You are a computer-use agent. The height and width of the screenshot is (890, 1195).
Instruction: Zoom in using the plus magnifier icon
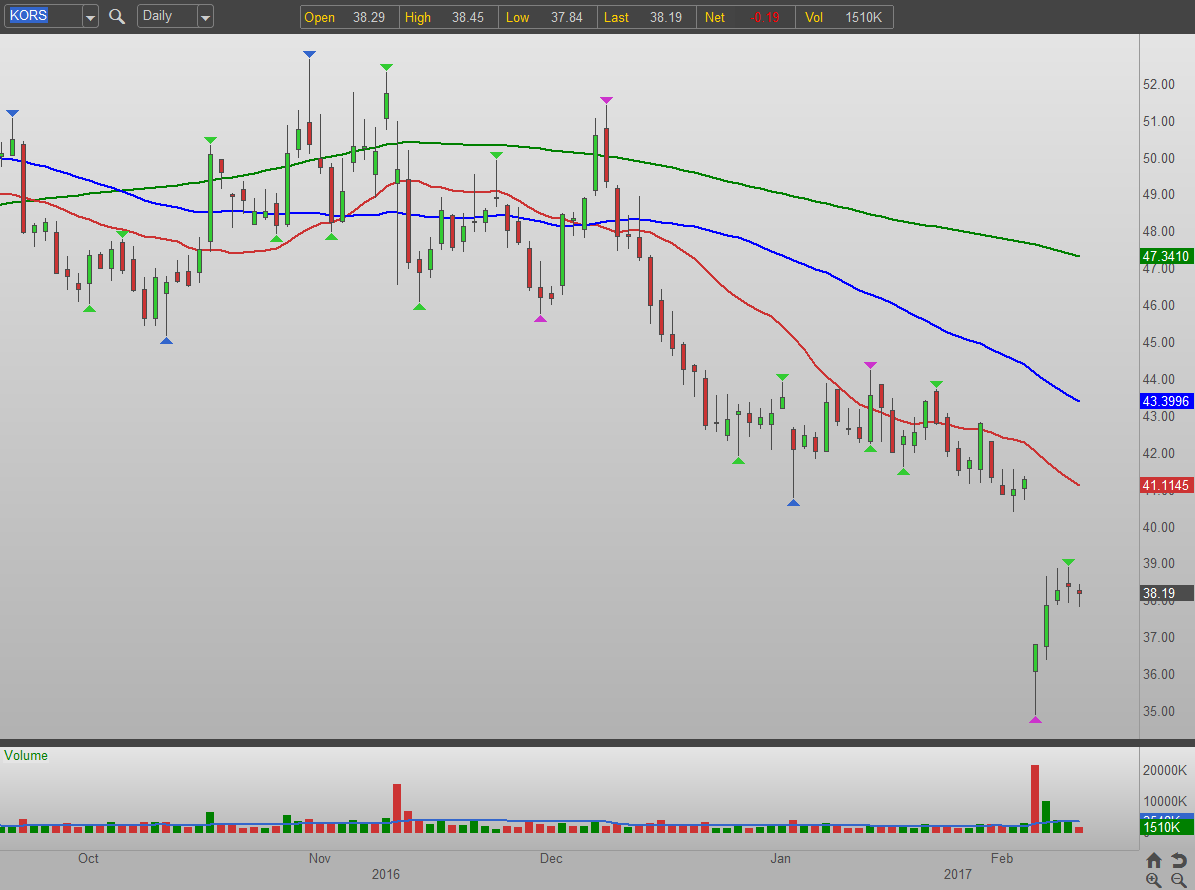point(1154,880)
